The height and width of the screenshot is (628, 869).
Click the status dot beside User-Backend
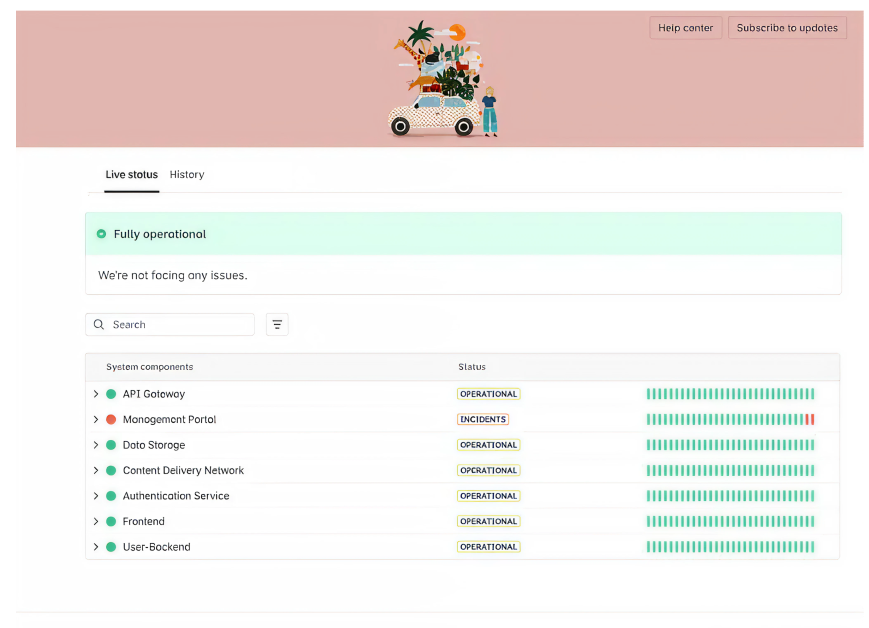click(x=110, y=546)
